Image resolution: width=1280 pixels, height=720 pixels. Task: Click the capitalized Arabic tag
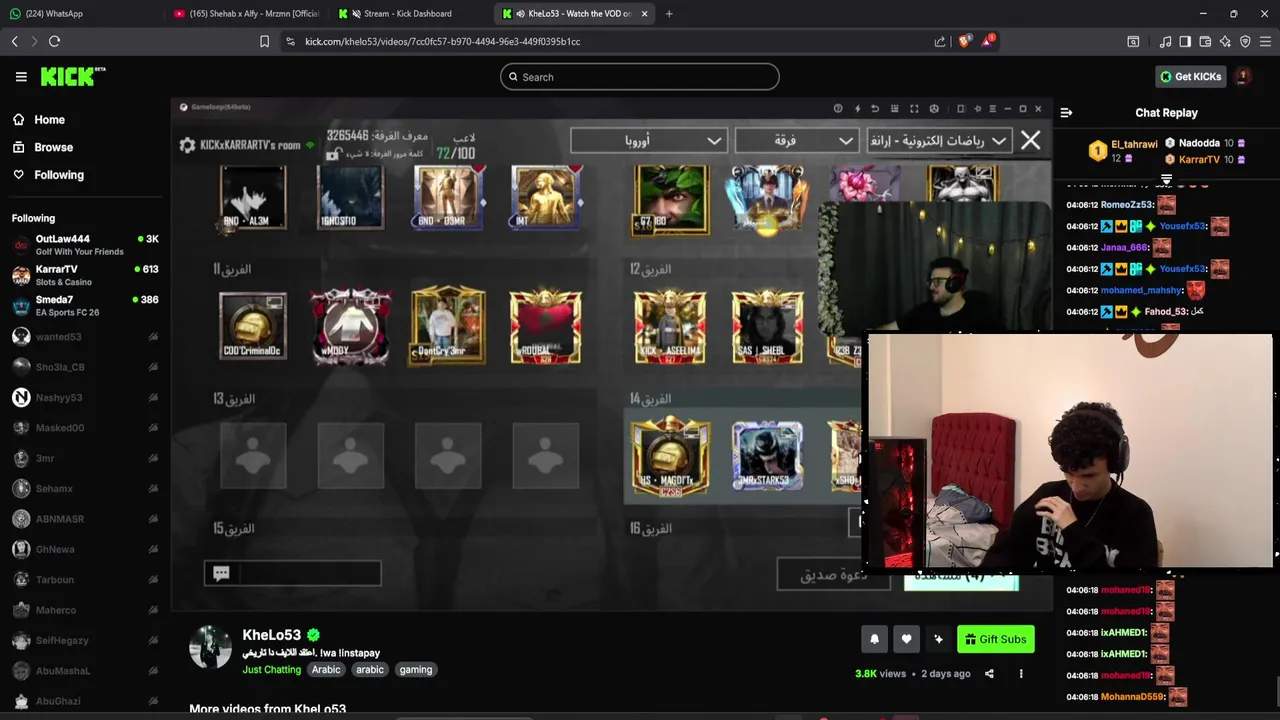pos(326,670)
